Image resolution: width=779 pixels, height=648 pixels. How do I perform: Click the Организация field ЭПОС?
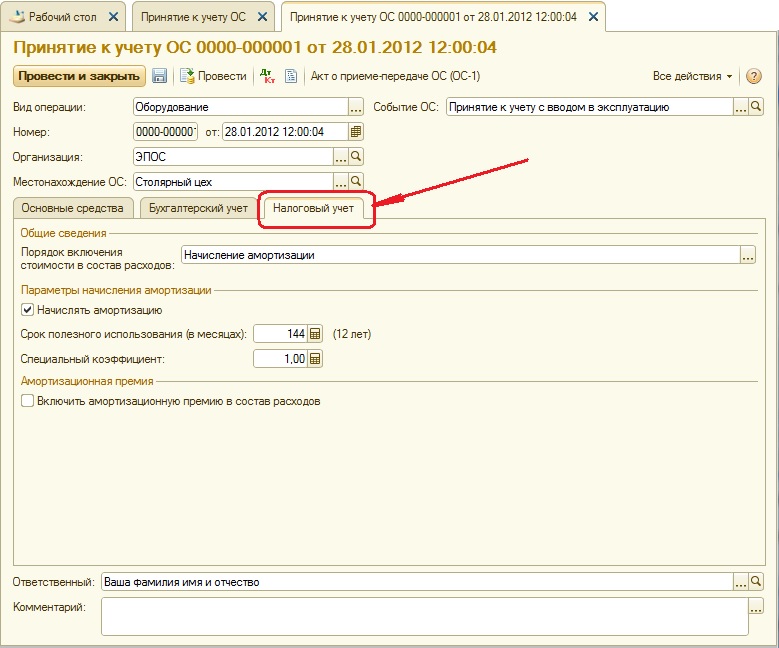pyautogui.click(x=234, y=157)
